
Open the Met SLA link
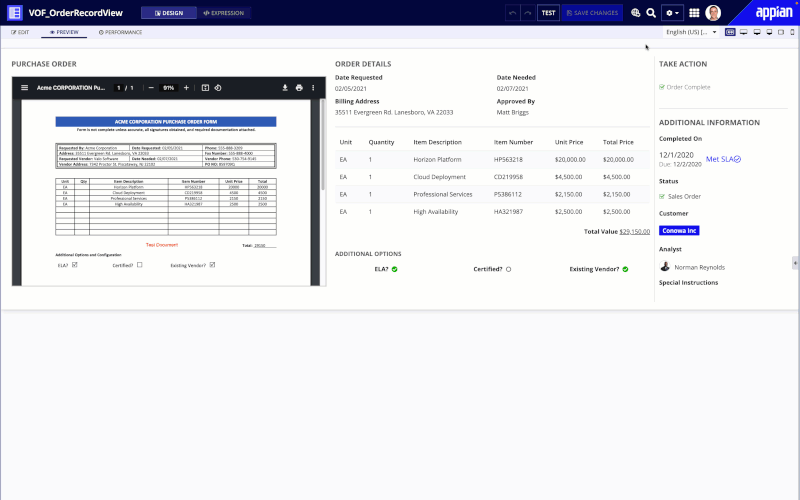click(719, 159)
